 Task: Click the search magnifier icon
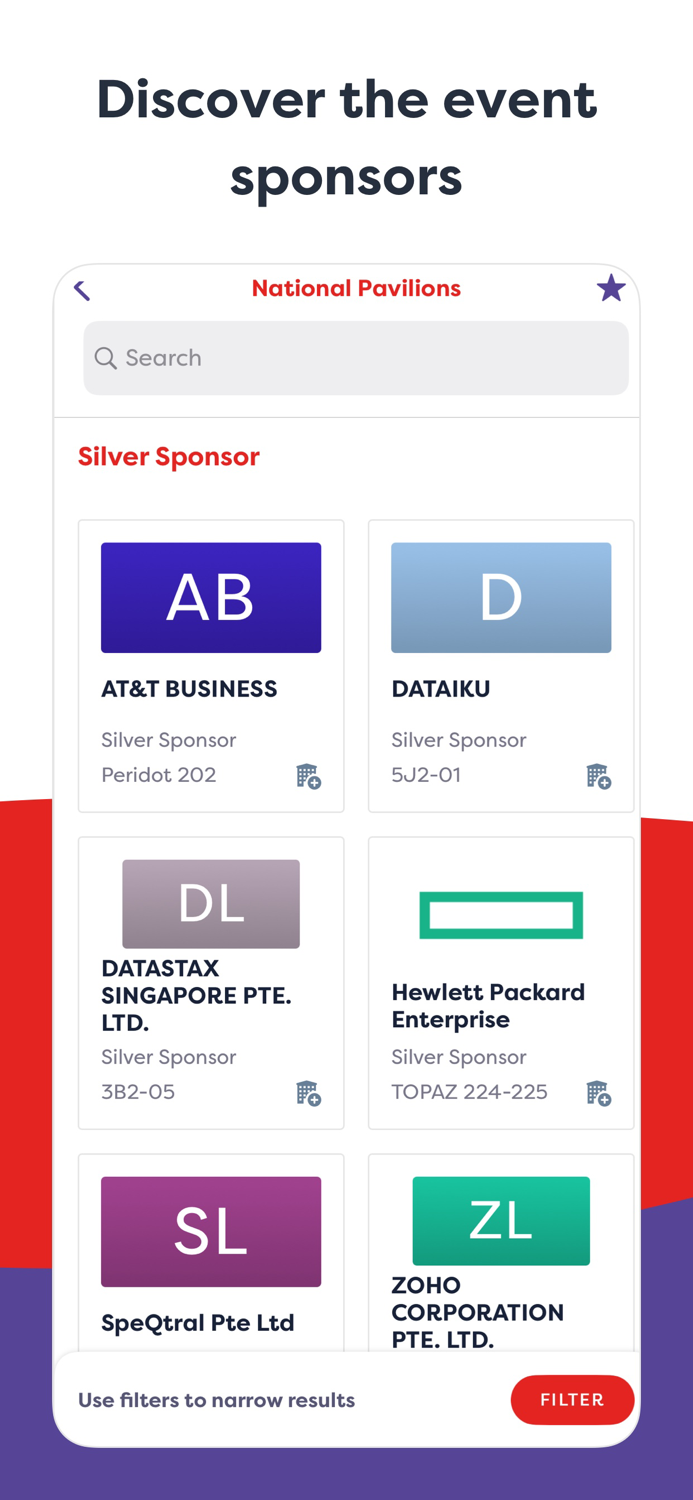tap(105, 358)
